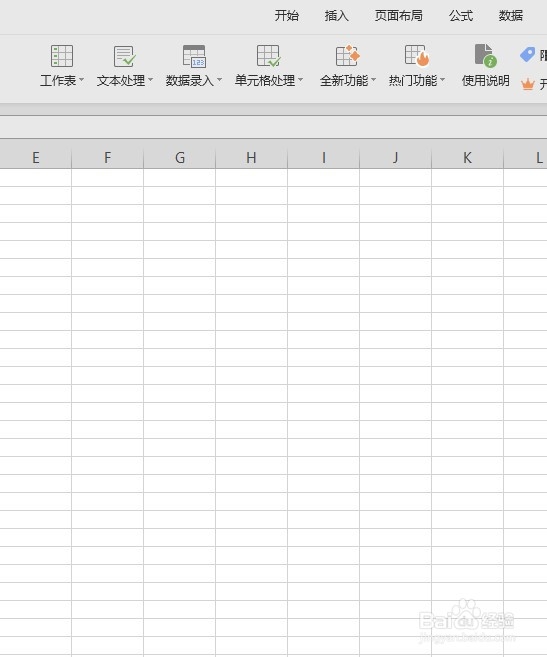Screen dimensions: 547x657
Task: Select column E header
Action: click(x=36, y=158)
